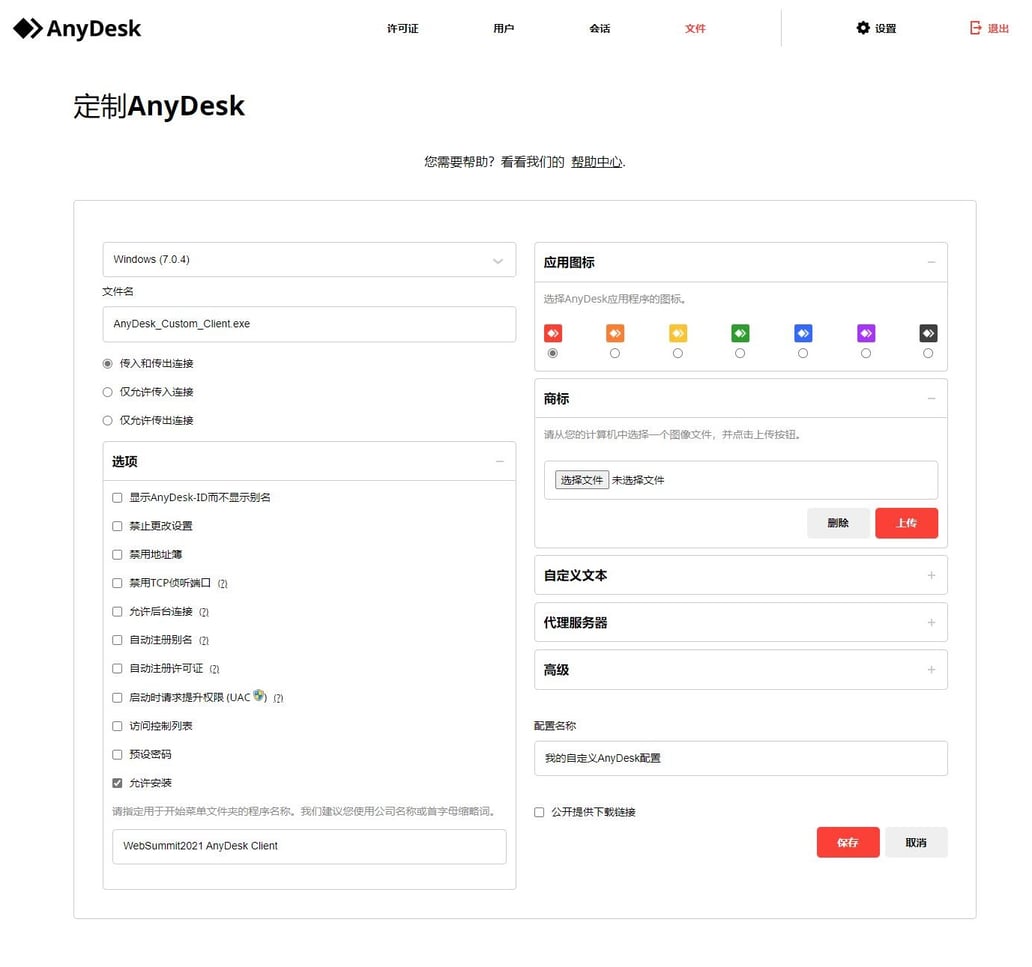Check the 禁止更改设置 option
Screen dimensions: 1032x967
point(117,526)
